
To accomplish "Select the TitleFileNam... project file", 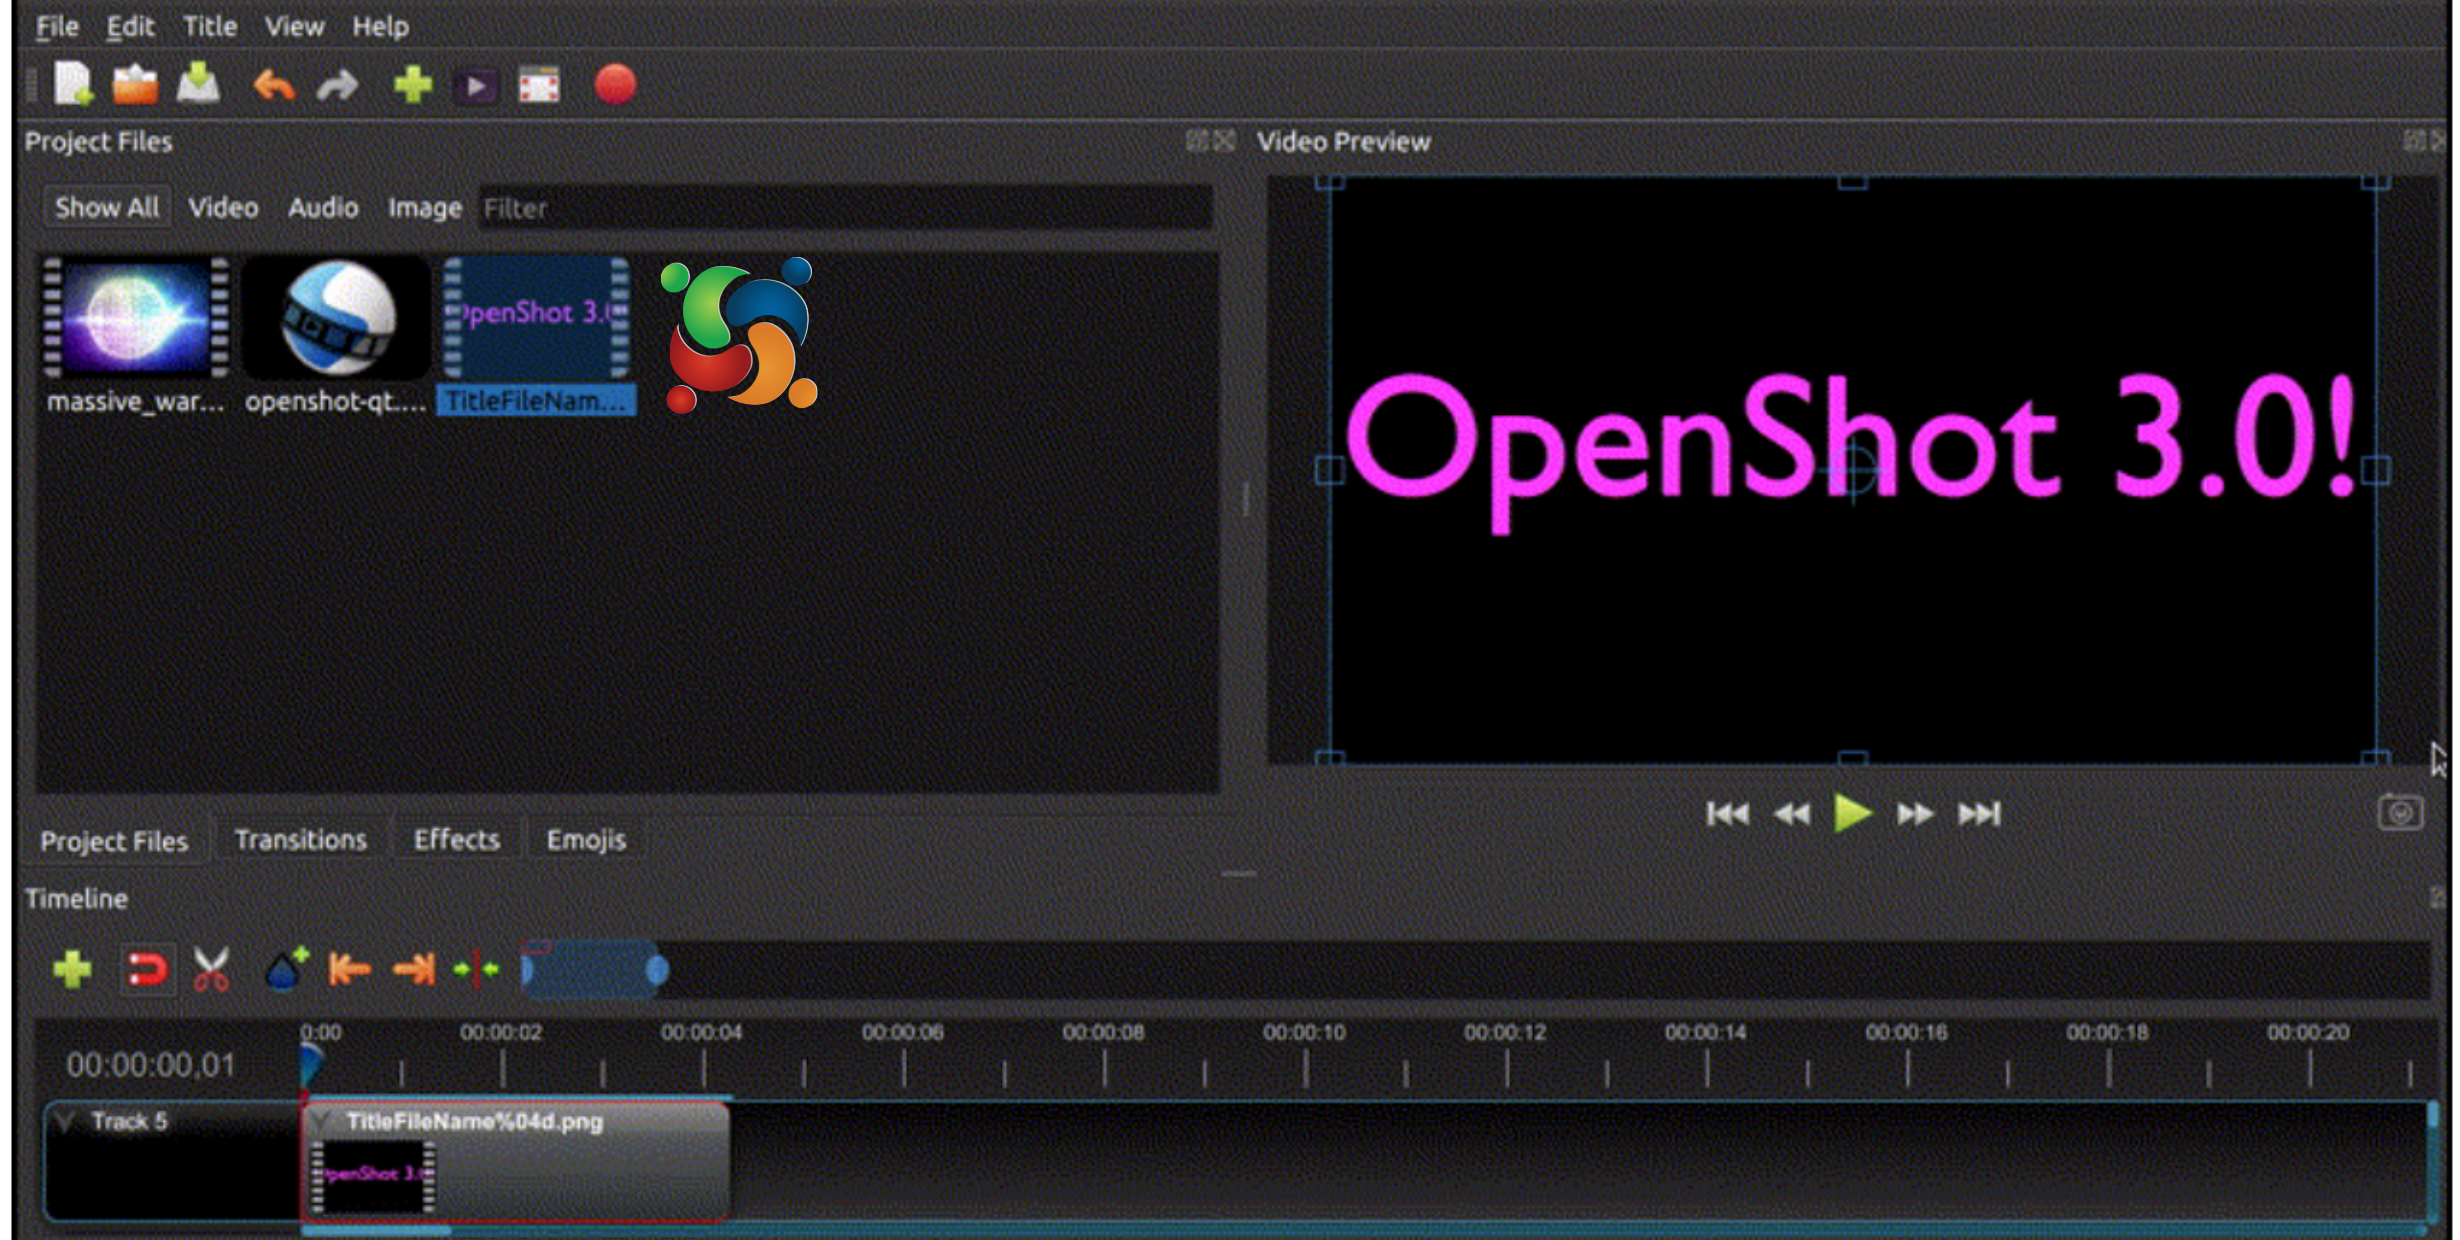I will (537, 335).
